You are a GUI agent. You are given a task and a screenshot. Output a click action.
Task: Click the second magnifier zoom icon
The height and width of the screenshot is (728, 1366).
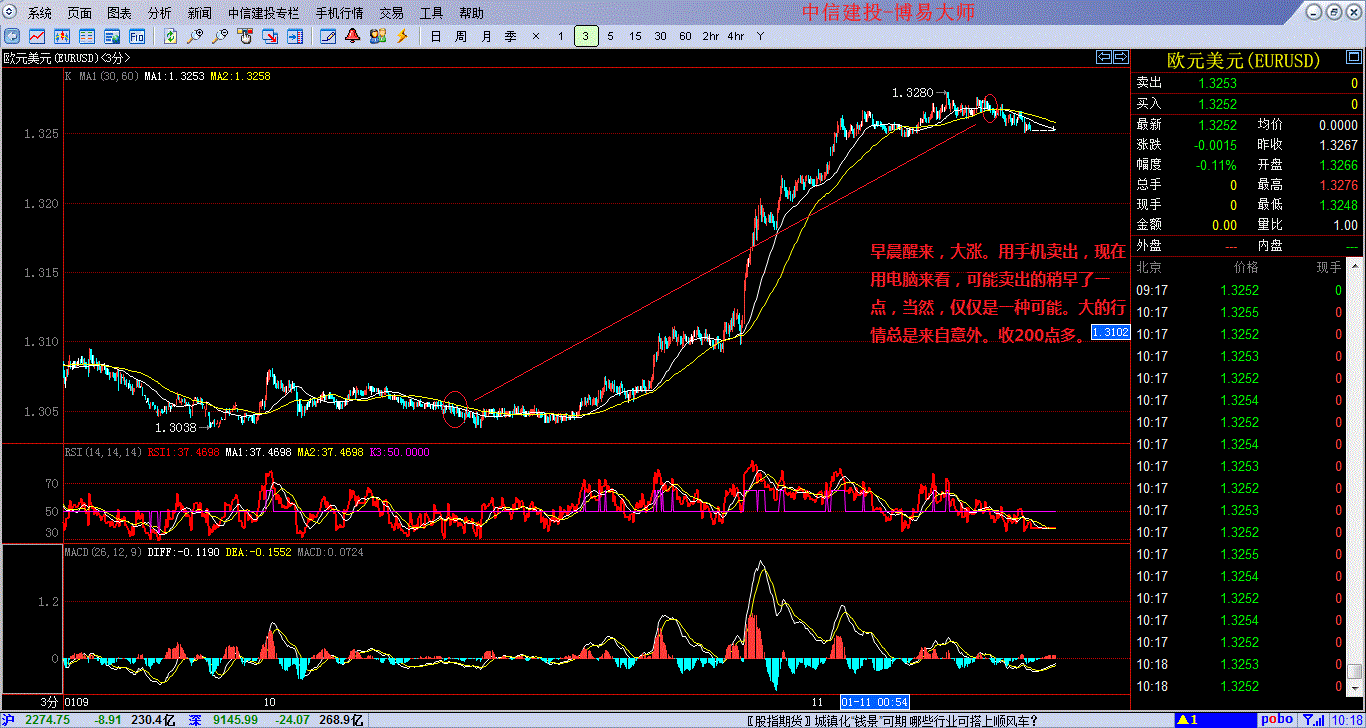[x=220, y=36]
